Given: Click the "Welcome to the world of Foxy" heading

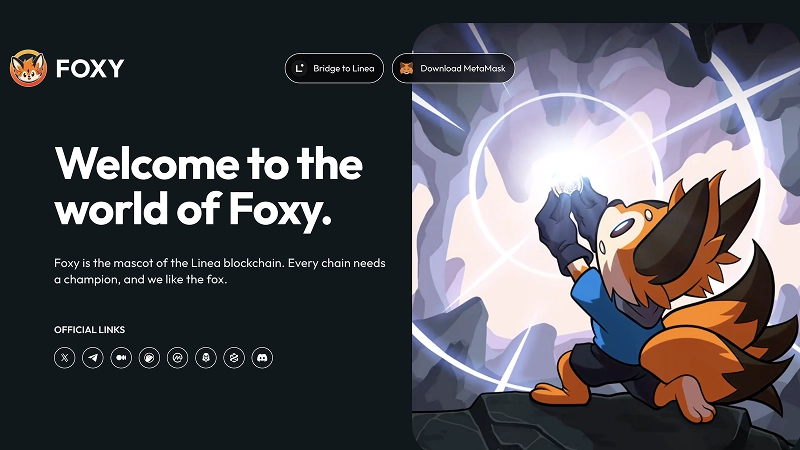Looking at the screenshot, I should click(209, 185).
